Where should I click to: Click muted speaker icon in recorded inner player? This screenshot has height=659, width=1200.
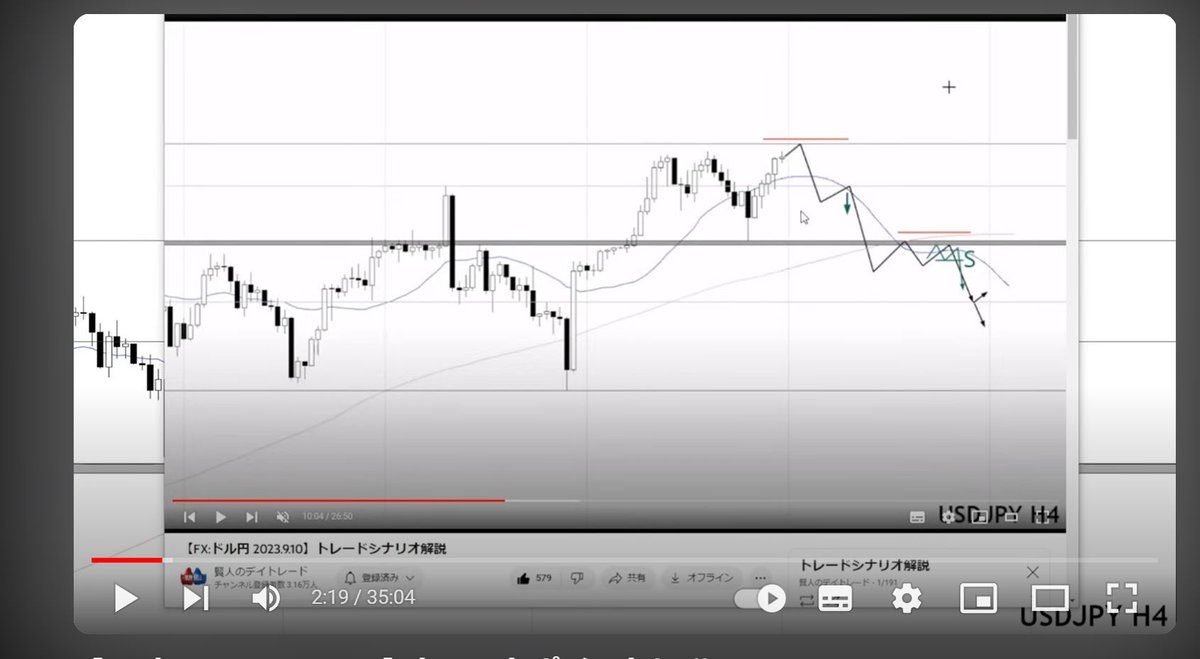pyautogui.click(x=283, y=517)
